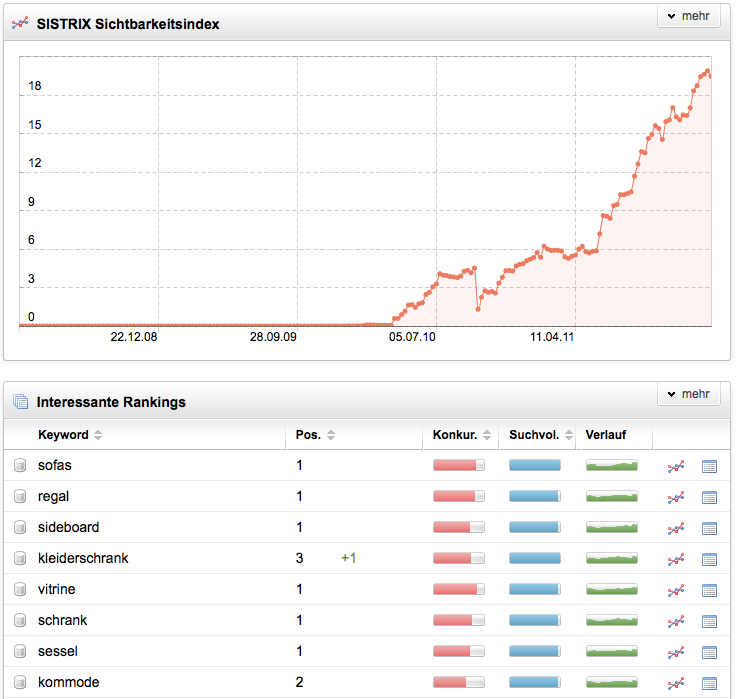Open the table icon for the regal row
This screenshot has height=699, width=736.
point(710,497)
